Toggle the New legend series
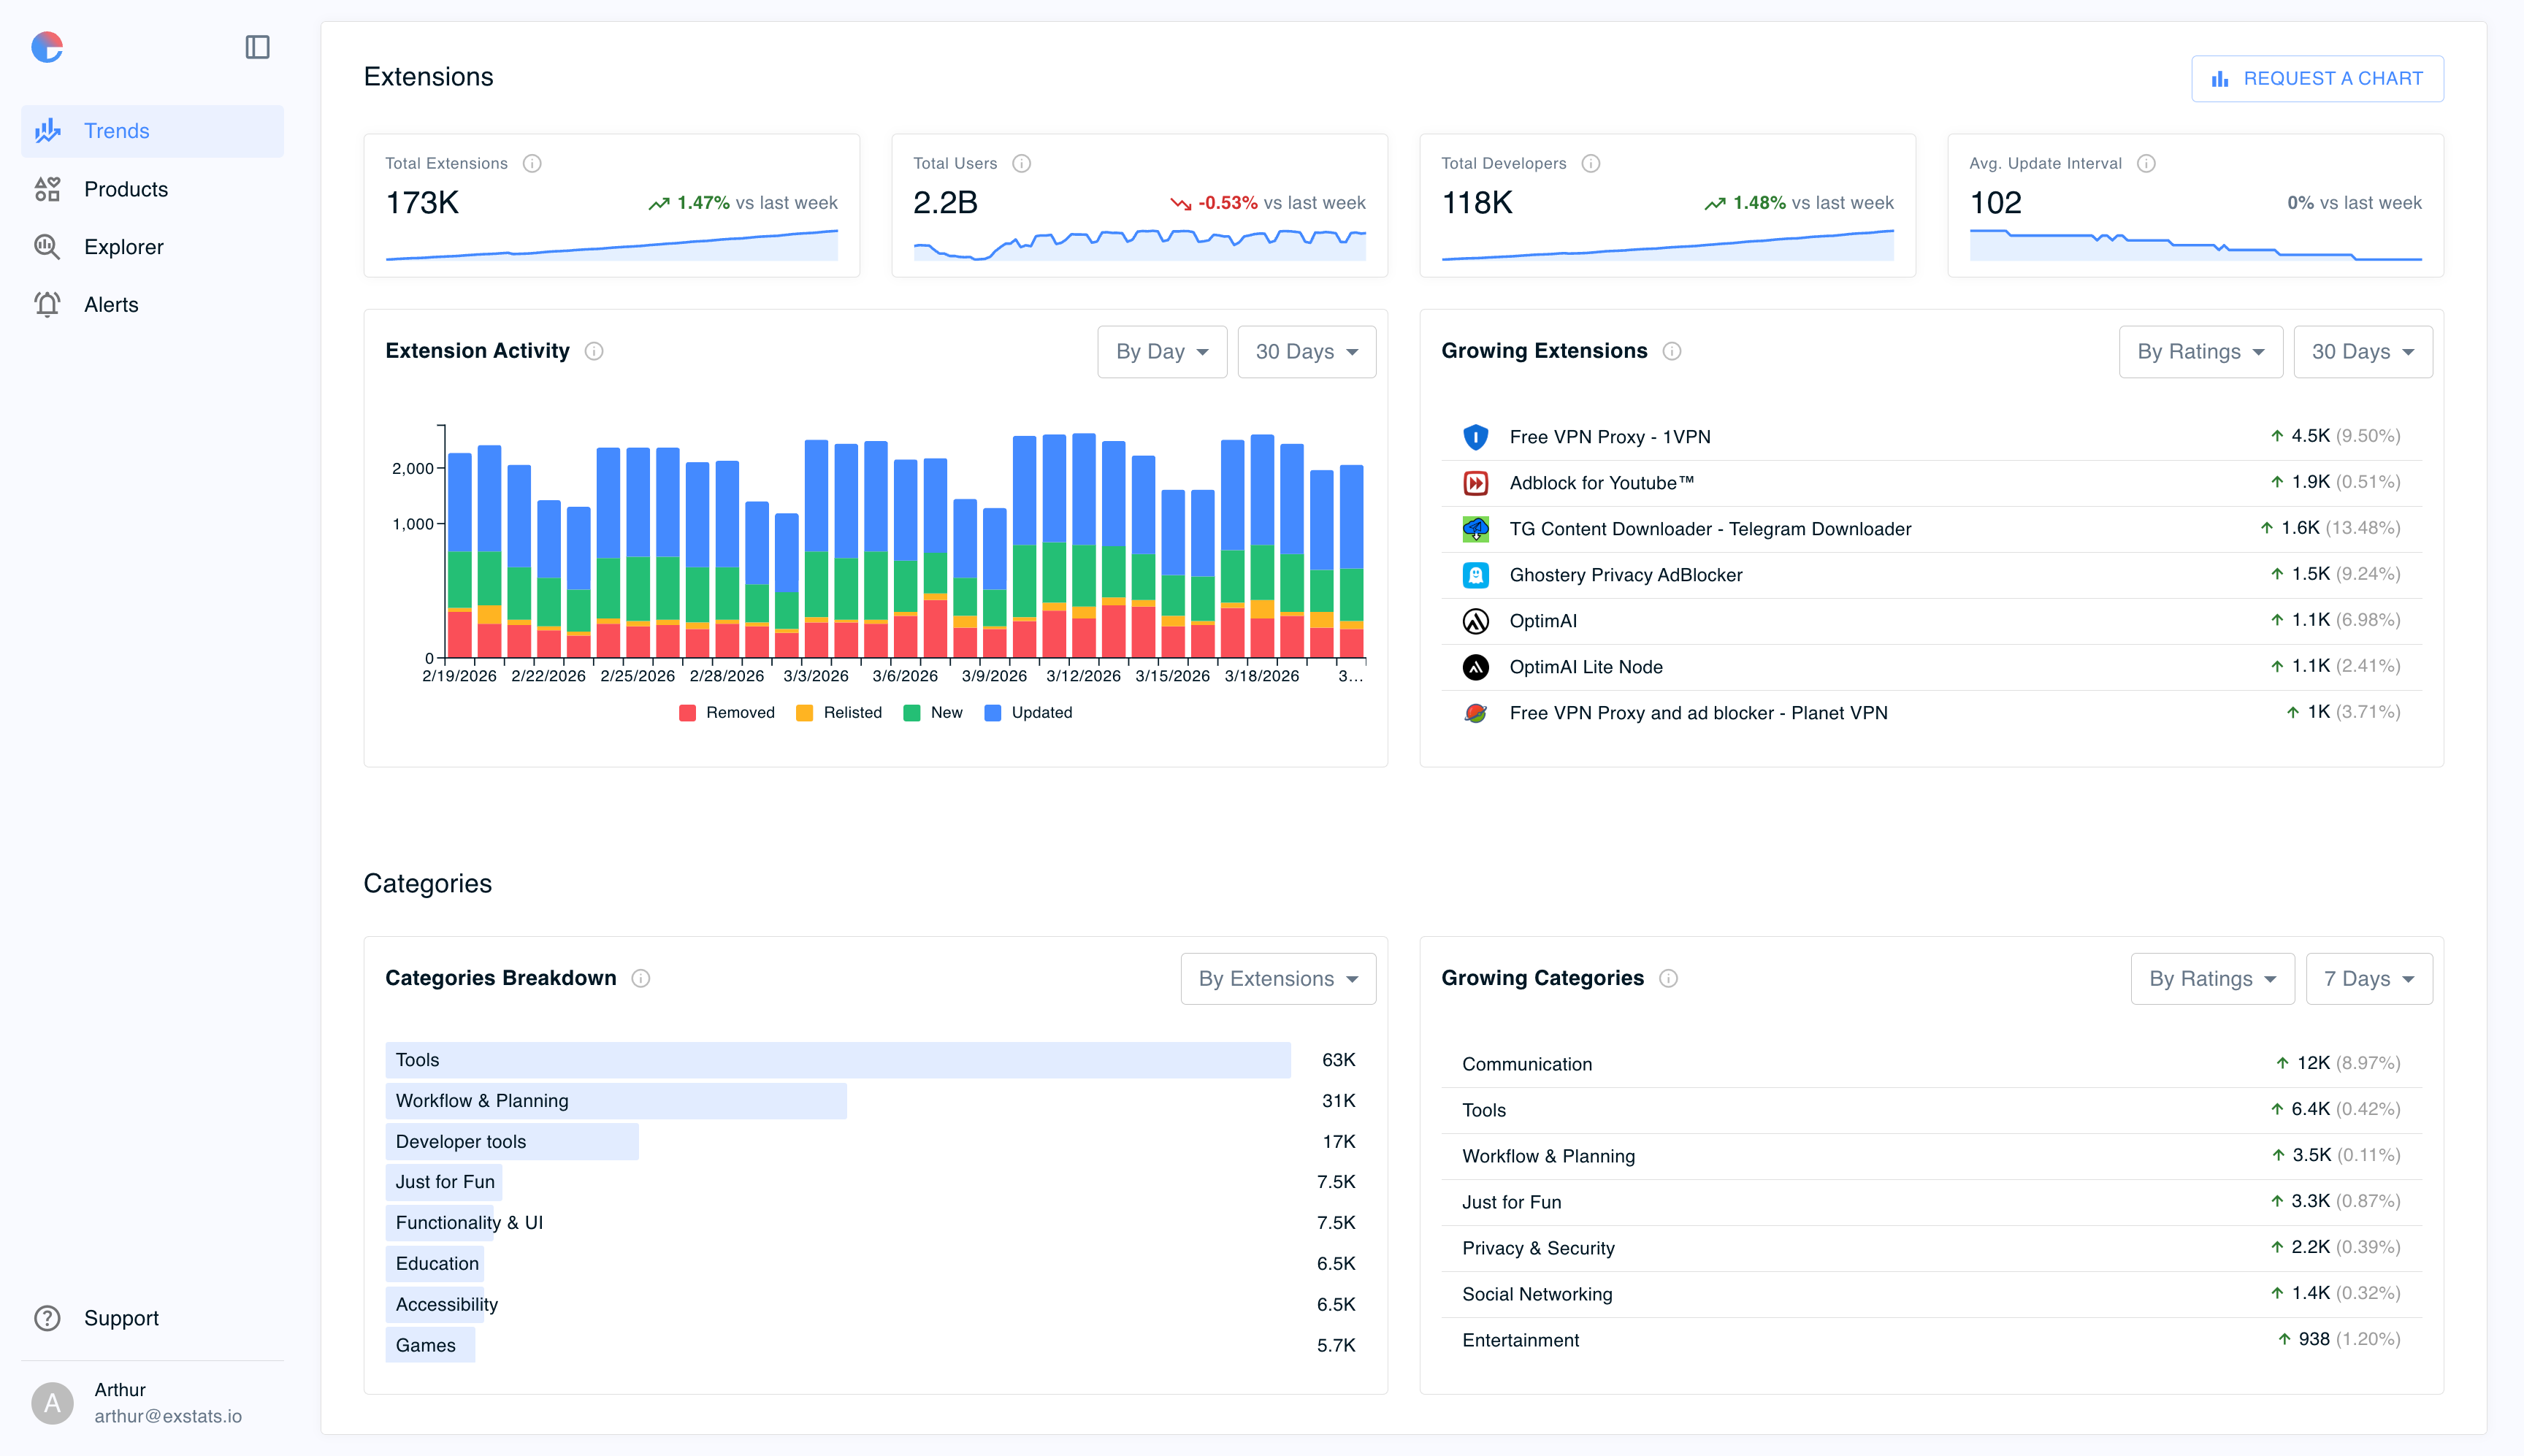 tap(933, 713)
